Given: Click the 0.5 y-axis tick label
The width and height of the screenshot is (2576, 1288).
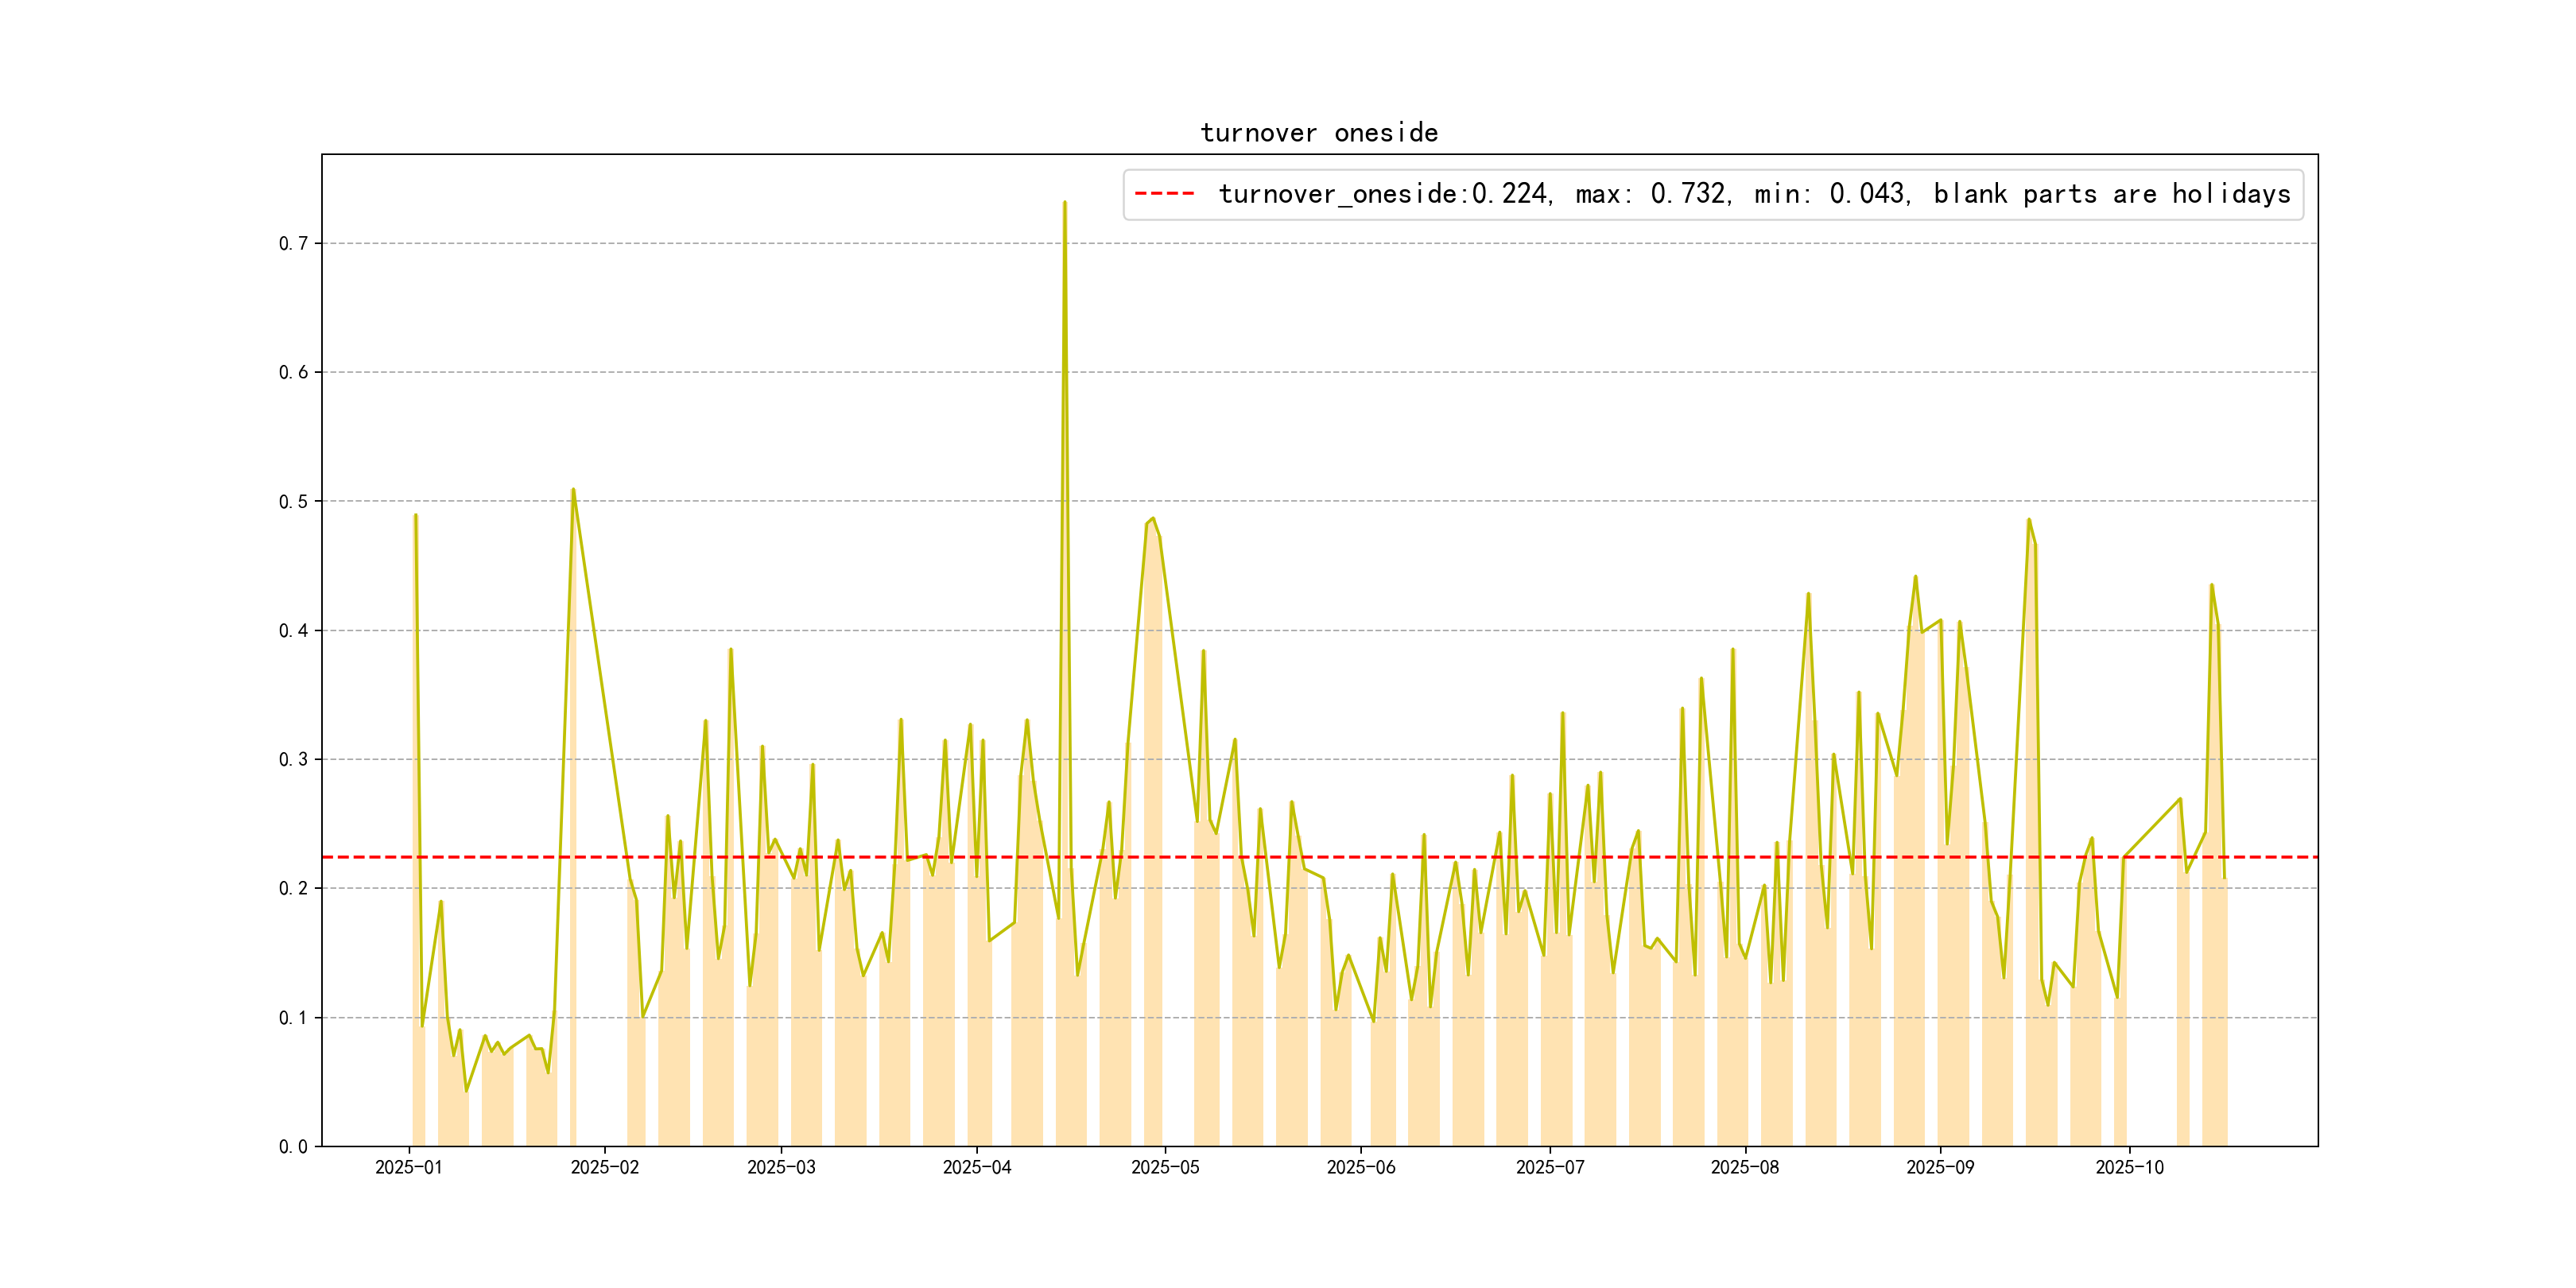Looking at the screenshot, I should click(x=293, y=502).
